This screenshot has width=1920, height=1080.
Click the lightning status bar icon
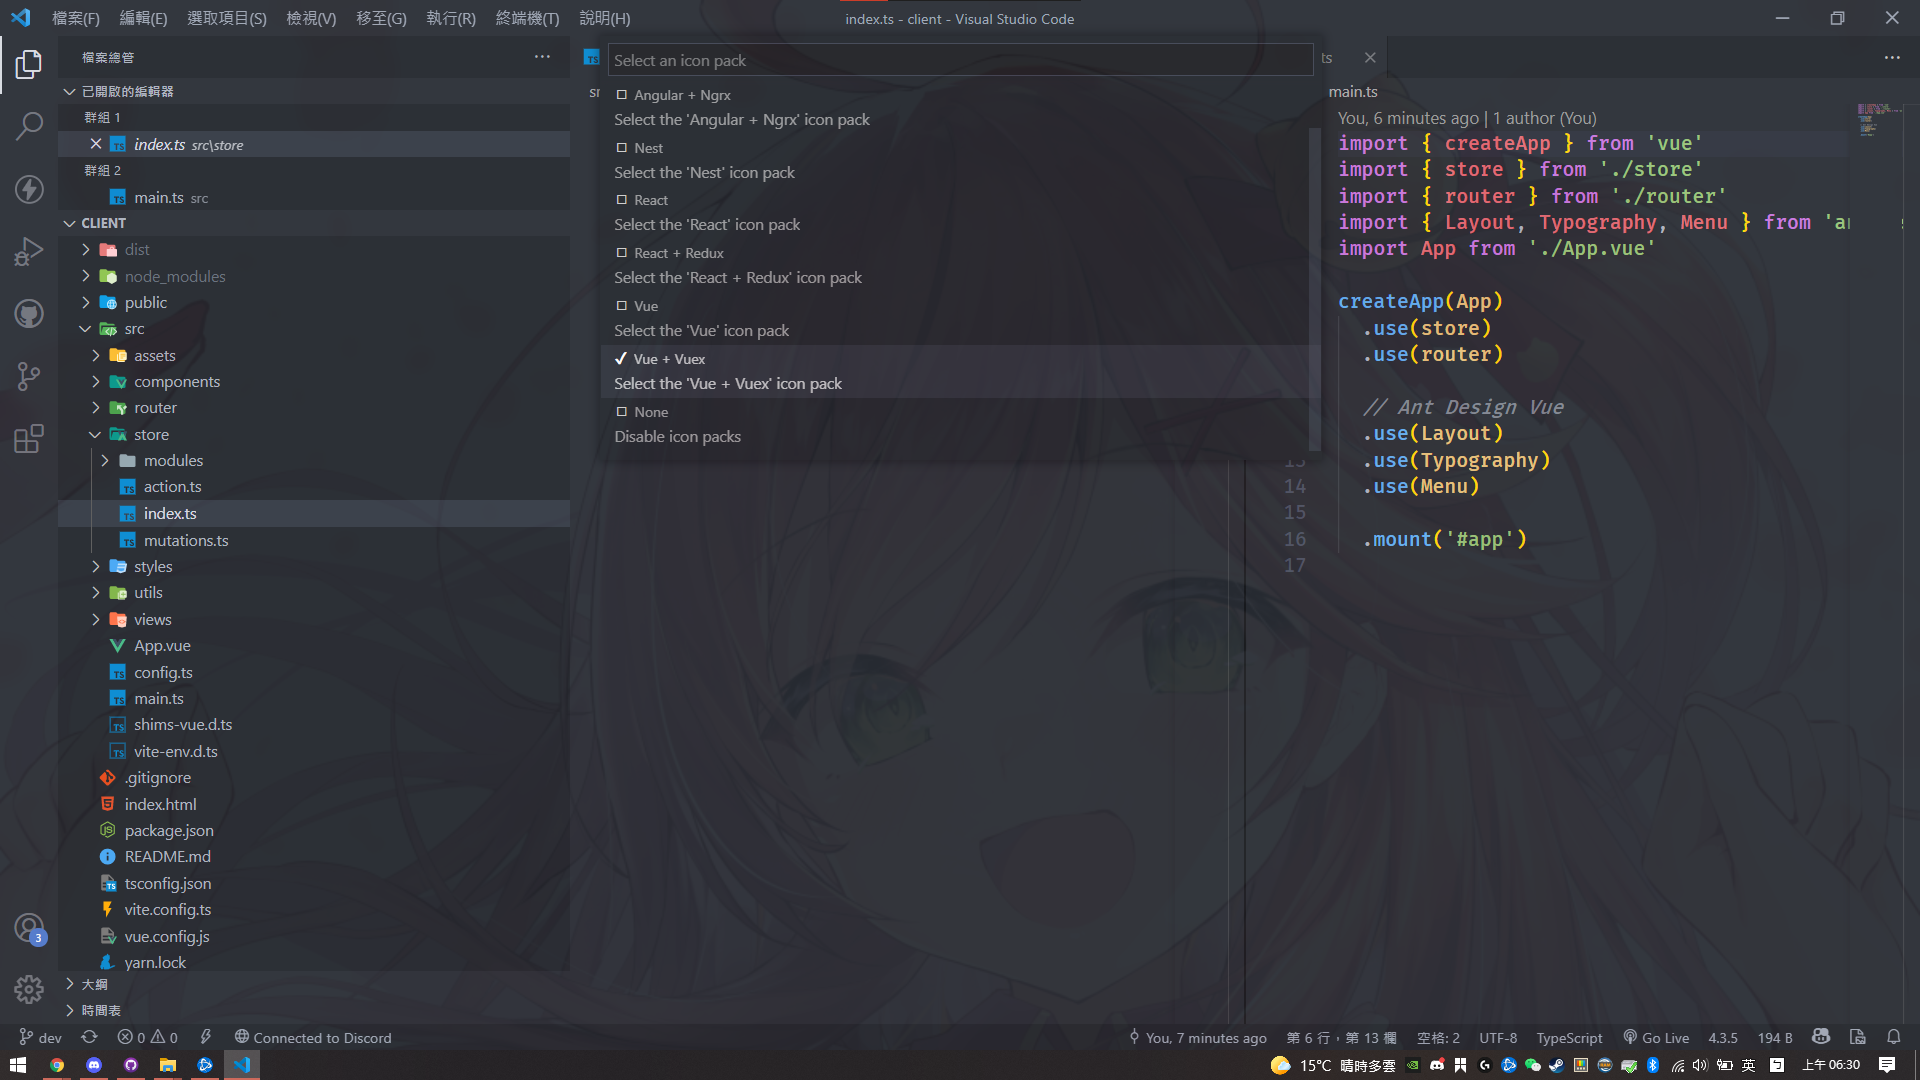[x=205, y=1037]
